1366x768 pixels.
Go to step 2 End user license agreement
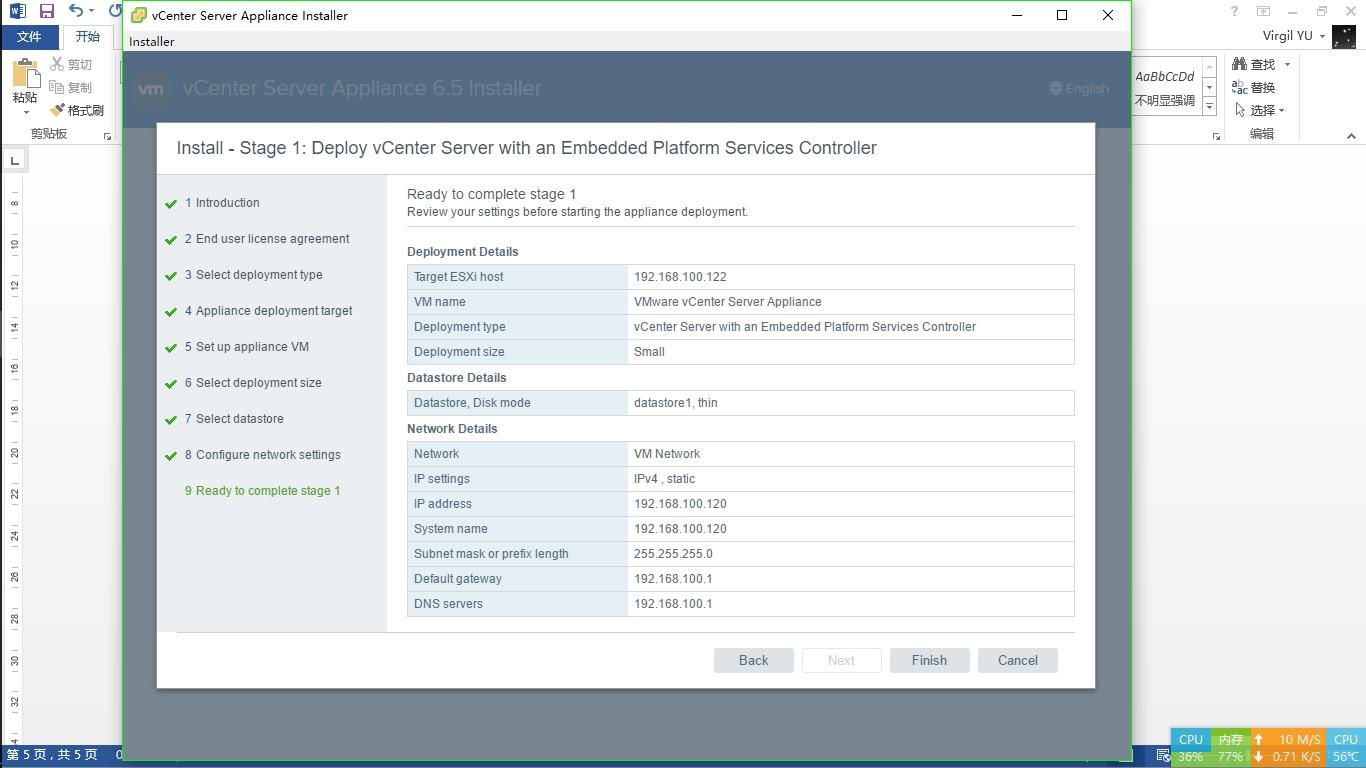tap(267, 239)
